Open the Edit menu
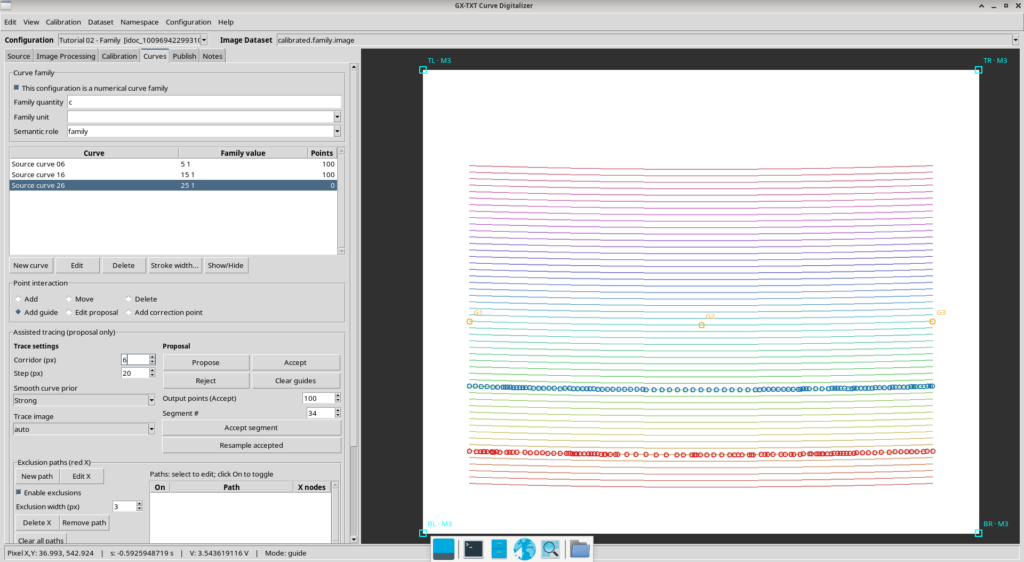 tap(10, 22)
